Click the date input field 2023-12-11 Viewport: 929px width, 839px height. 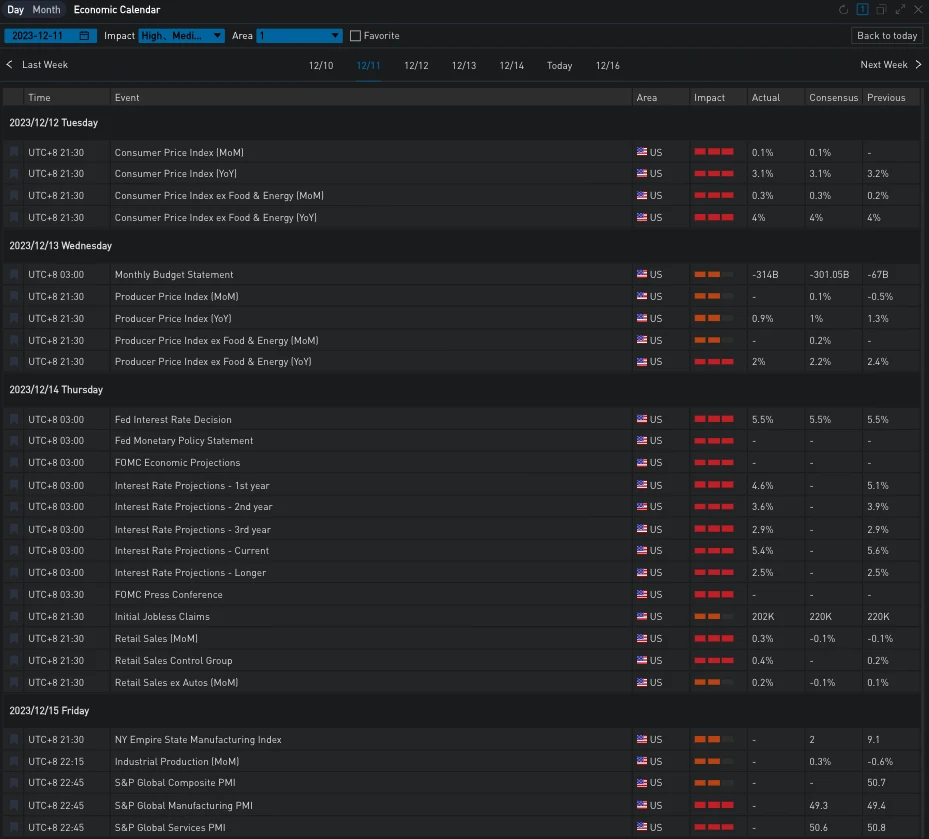pyautogui.click(x=40, y=36)
